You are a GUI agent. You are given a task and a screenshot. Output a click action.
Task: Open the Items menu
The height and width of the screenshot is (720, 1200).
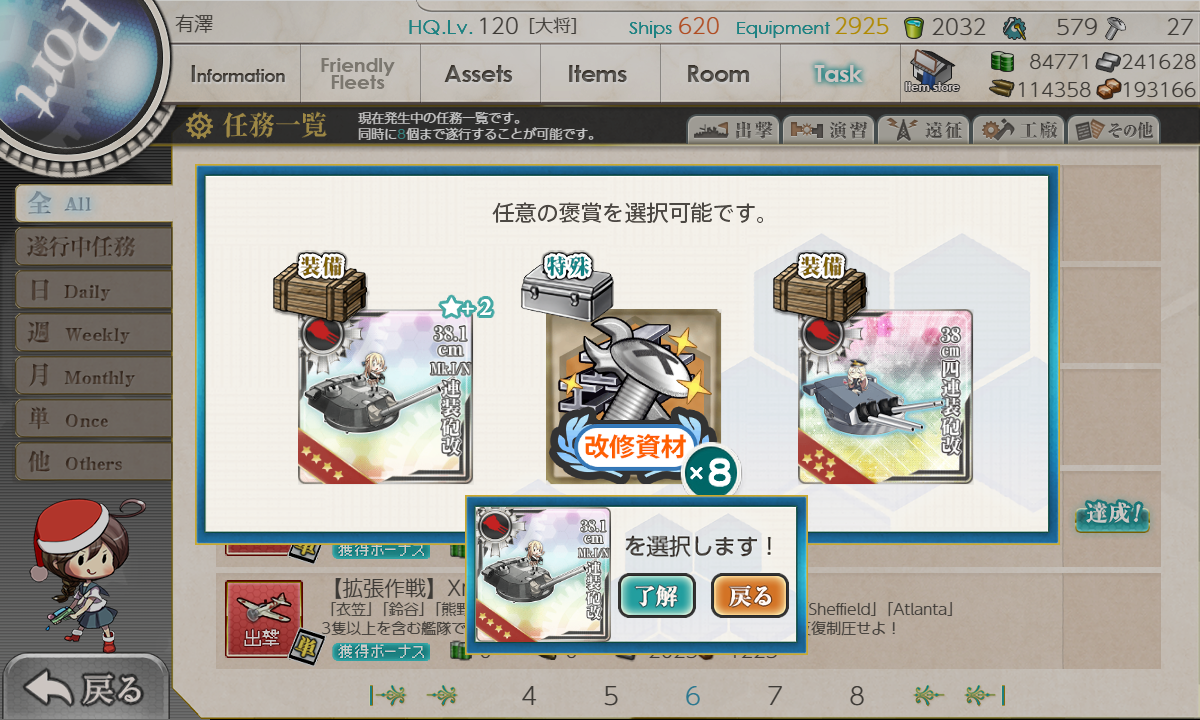pyautogui.click(x=597, y=74)
